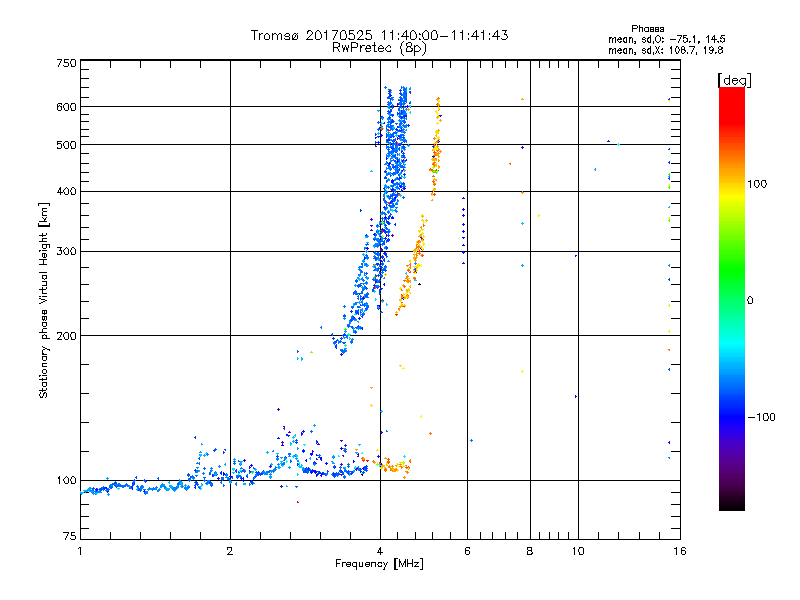Click the colorbar label '100'
The height and width of the screenshot is (600, 800).
757,184
